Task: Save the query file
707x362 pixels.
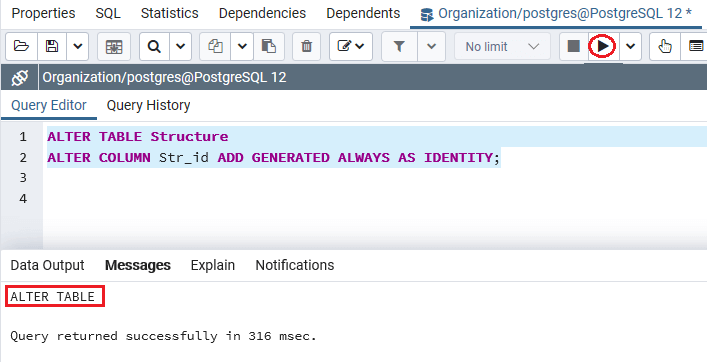Action: click(52, 46)
